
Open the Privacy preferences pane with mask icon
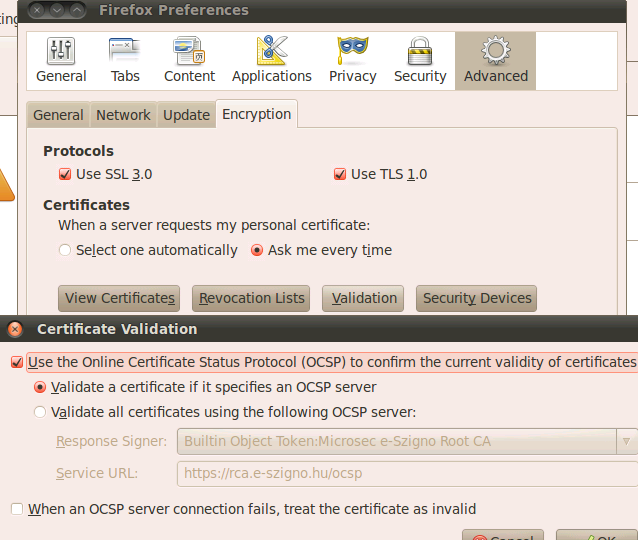point(353,60)
